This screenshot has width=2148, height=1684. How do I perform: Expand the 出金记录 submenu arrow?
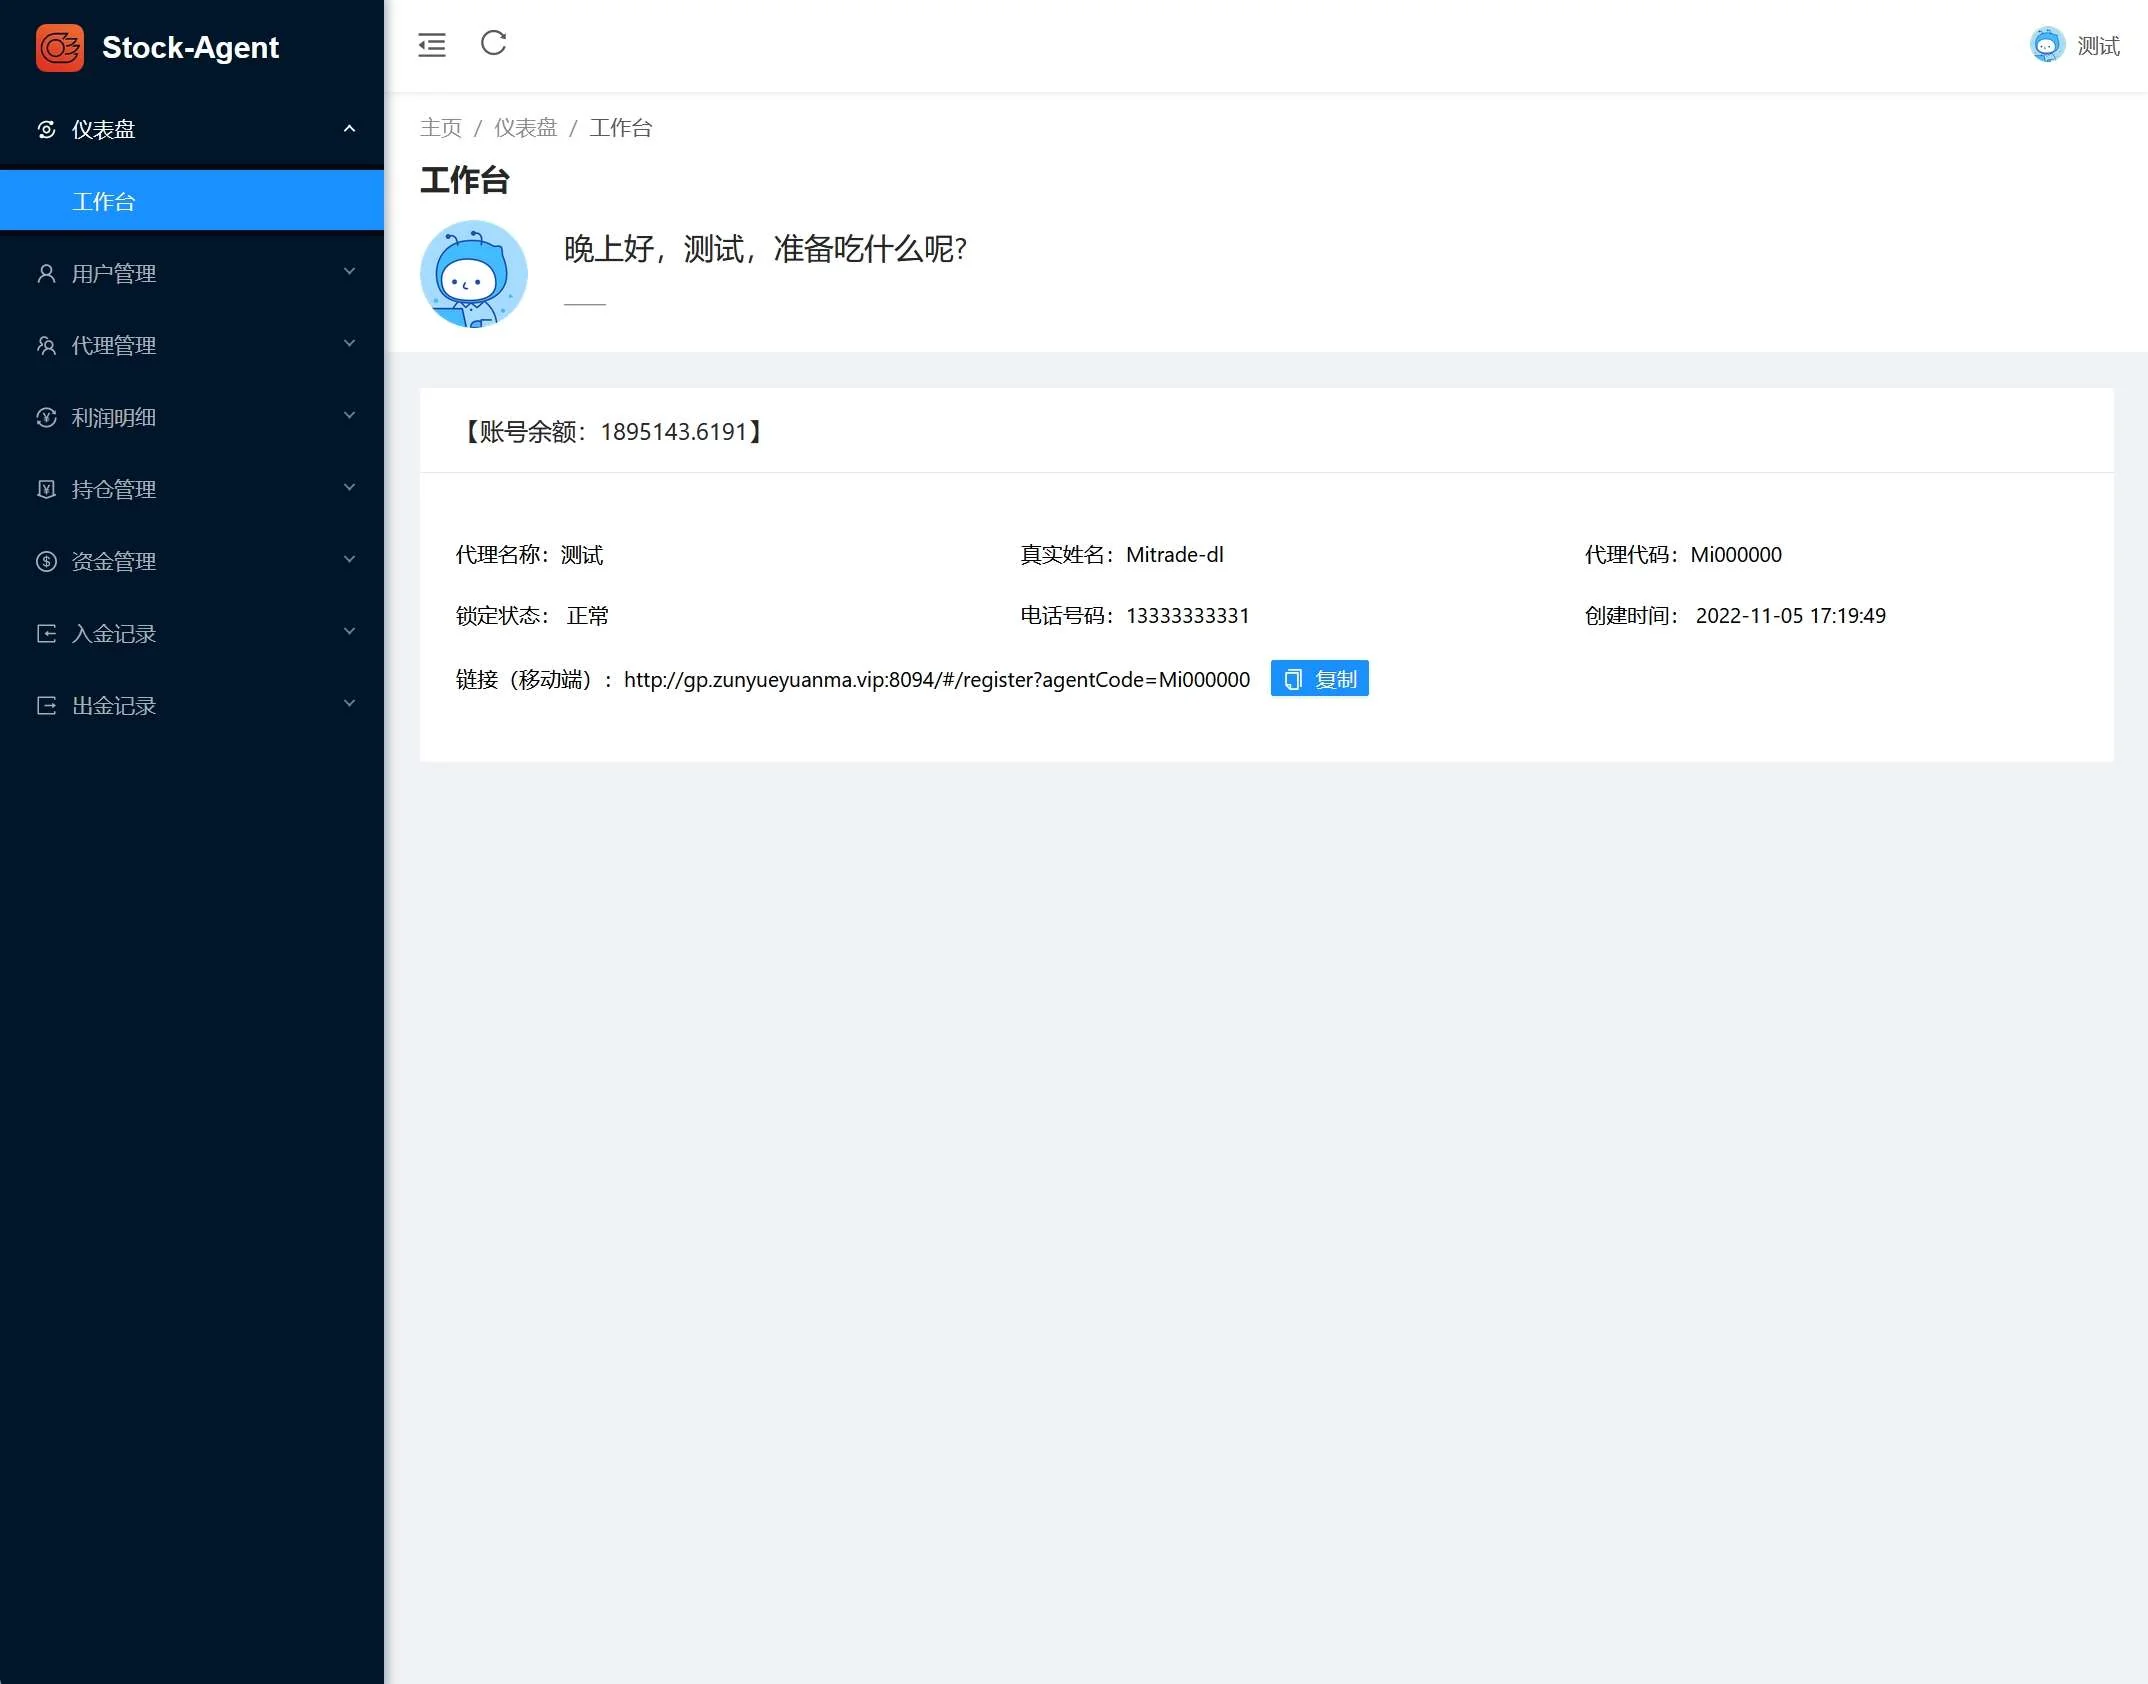click(349, 704)
